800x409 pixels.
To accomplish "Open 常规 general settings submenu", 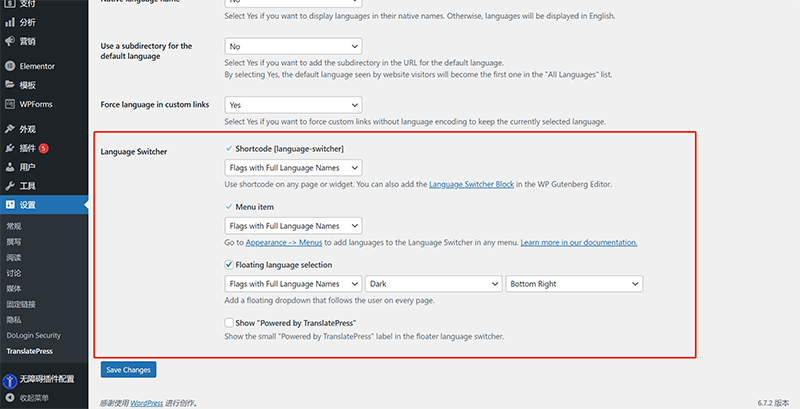I will pos(14,226).
